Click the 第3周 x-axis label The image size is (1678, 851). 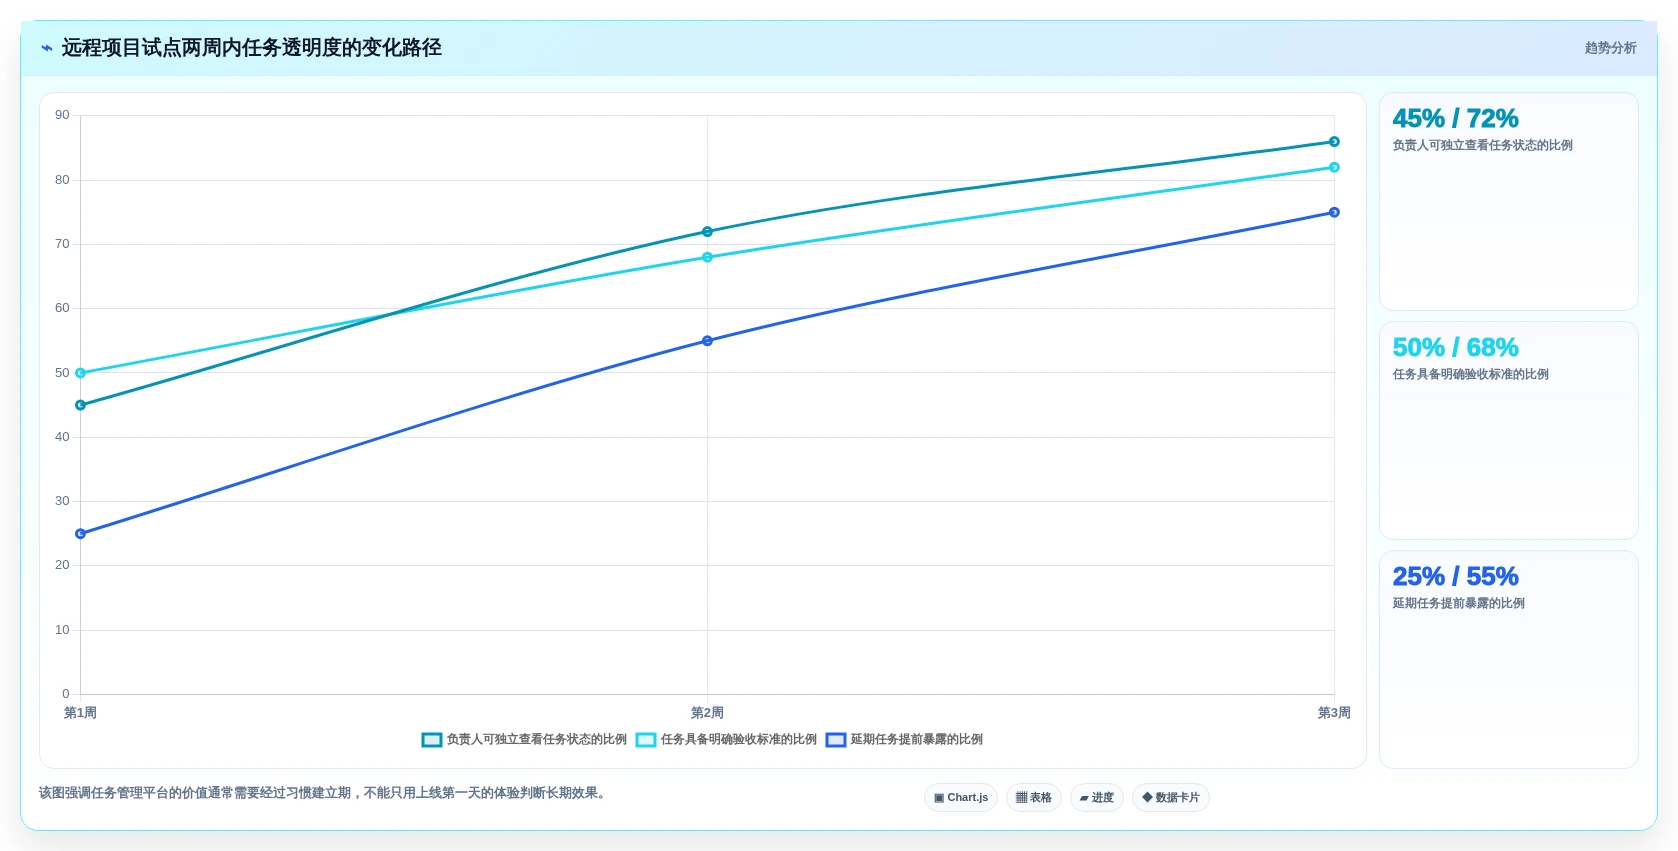tap(1334, 713)
